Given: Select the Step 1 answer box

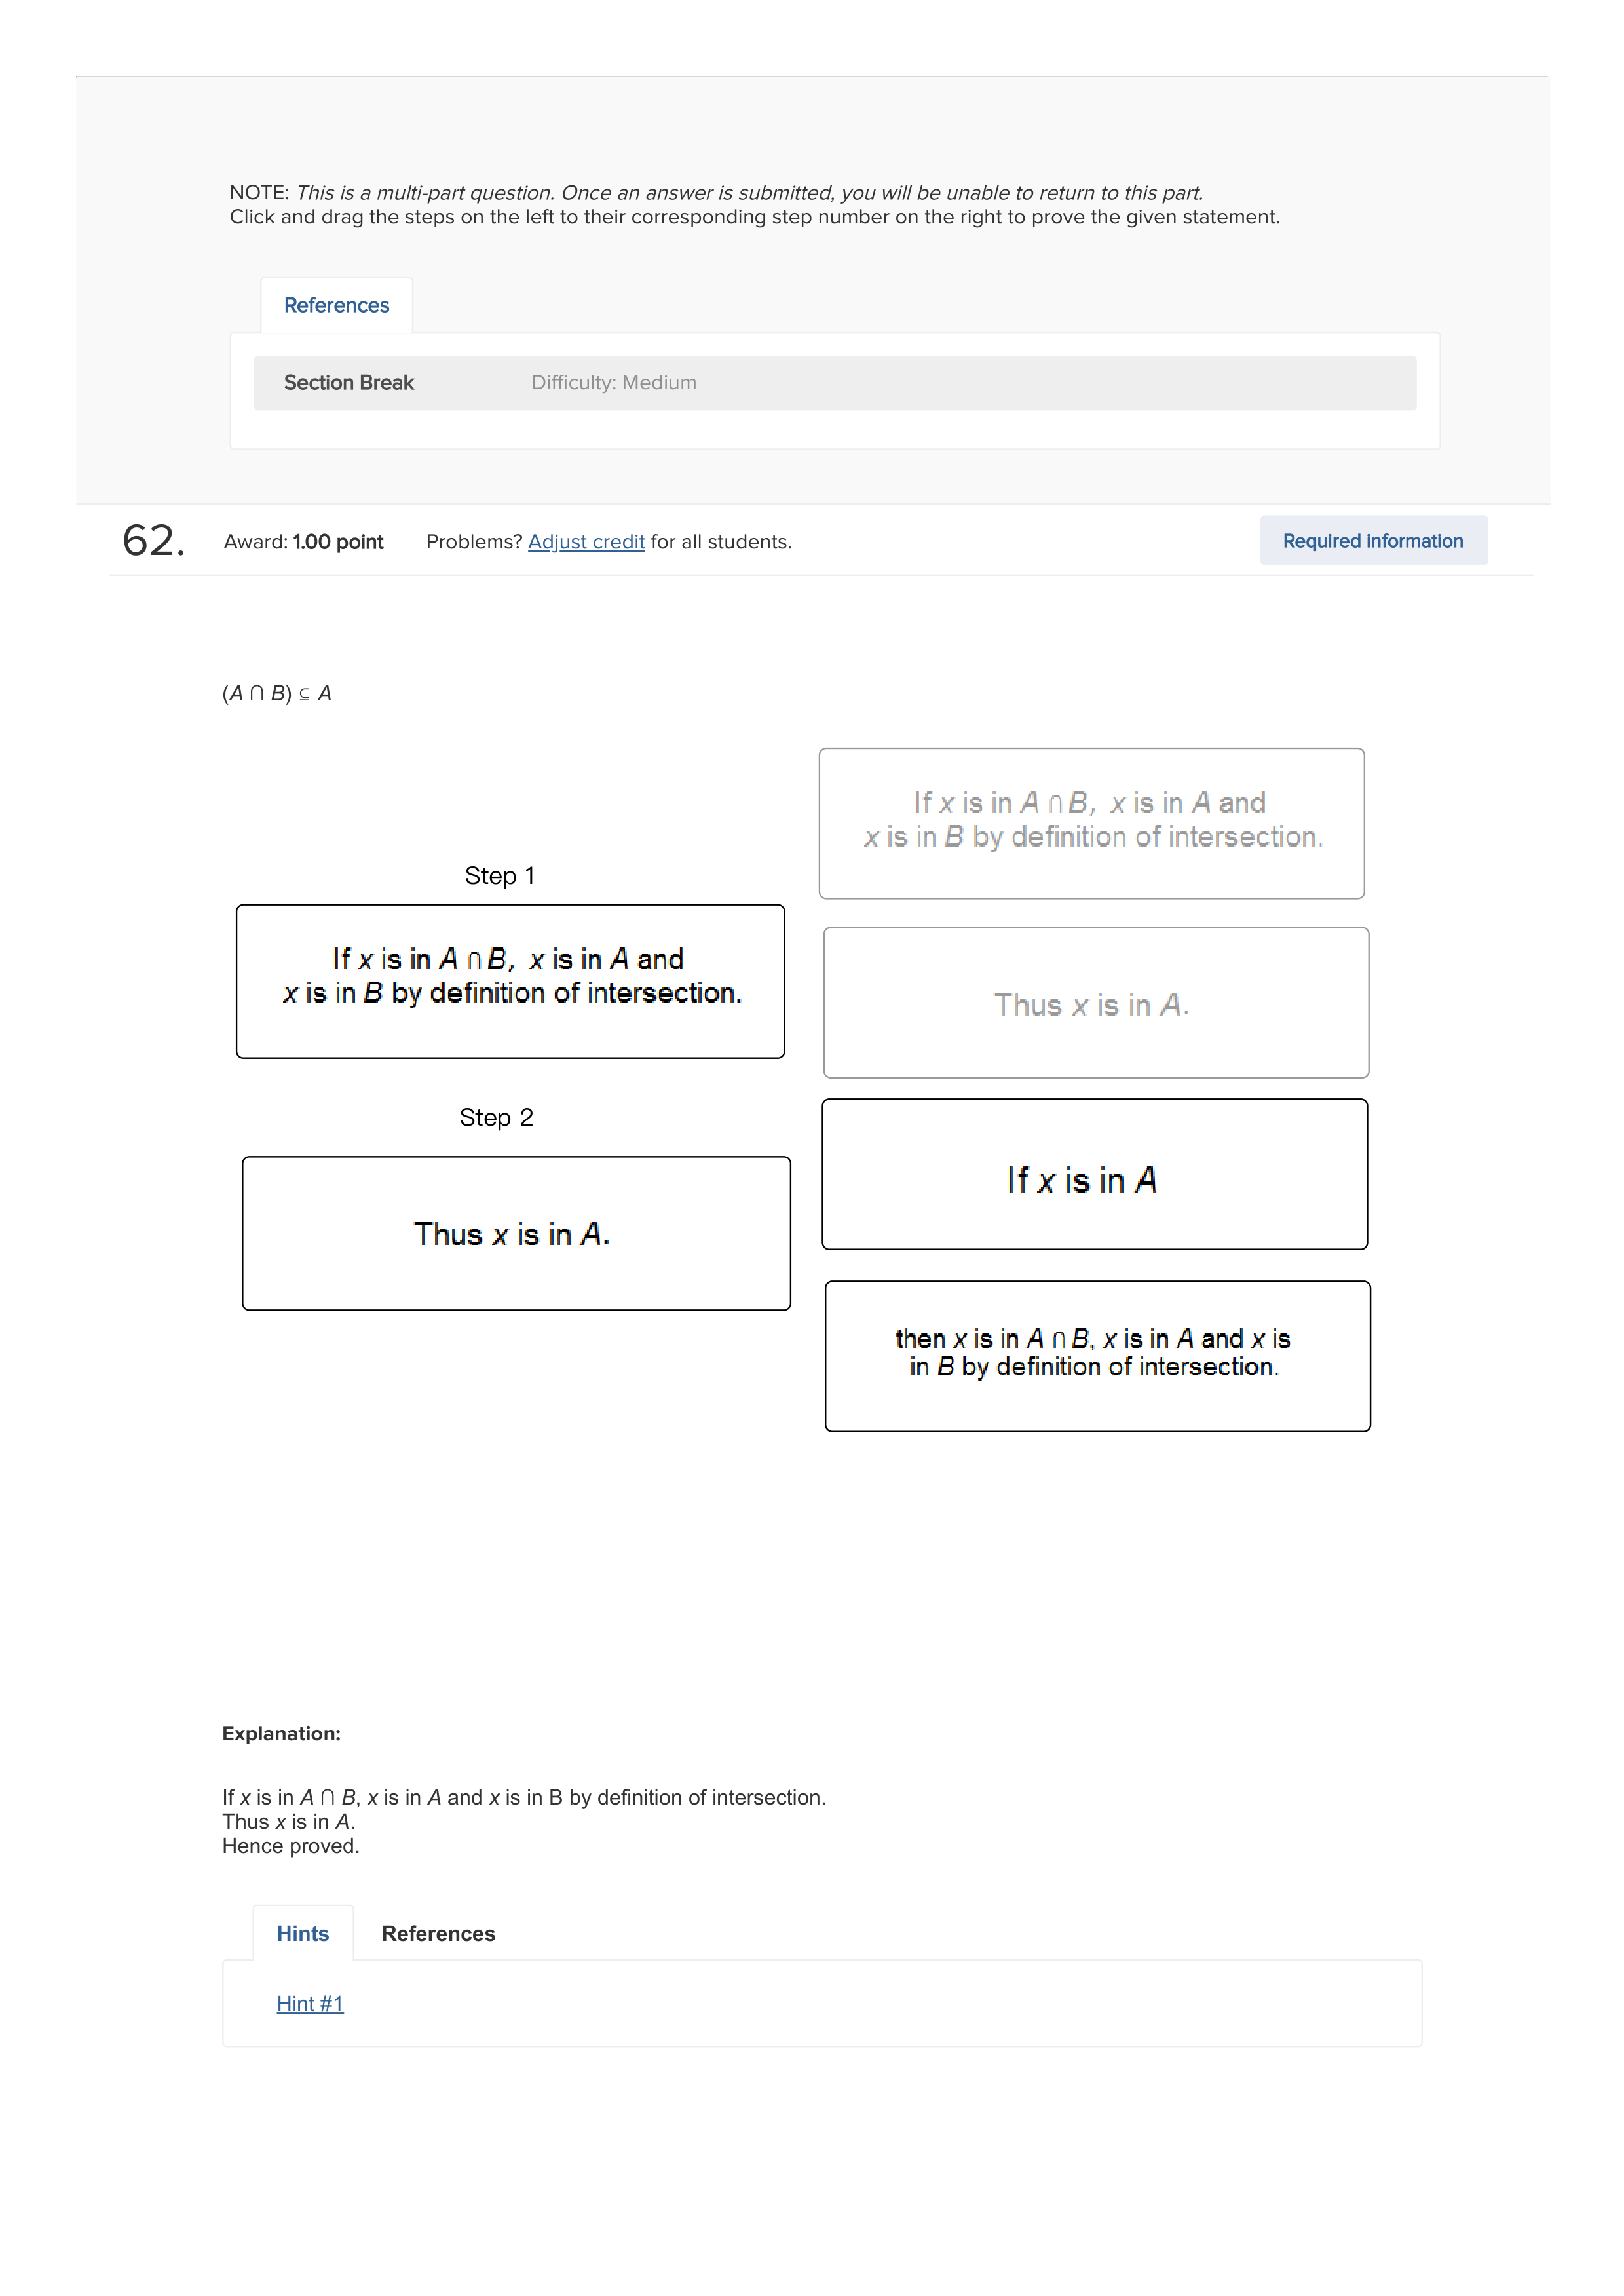Looking at the screenshot, I should [510, 981].
